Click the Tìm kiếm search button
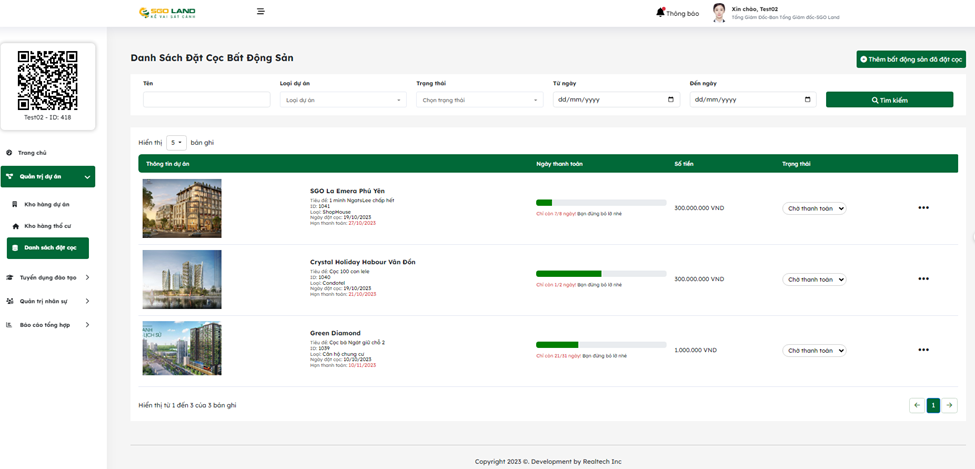The height and width of the screenshot is (469, 975). [889, 100]
